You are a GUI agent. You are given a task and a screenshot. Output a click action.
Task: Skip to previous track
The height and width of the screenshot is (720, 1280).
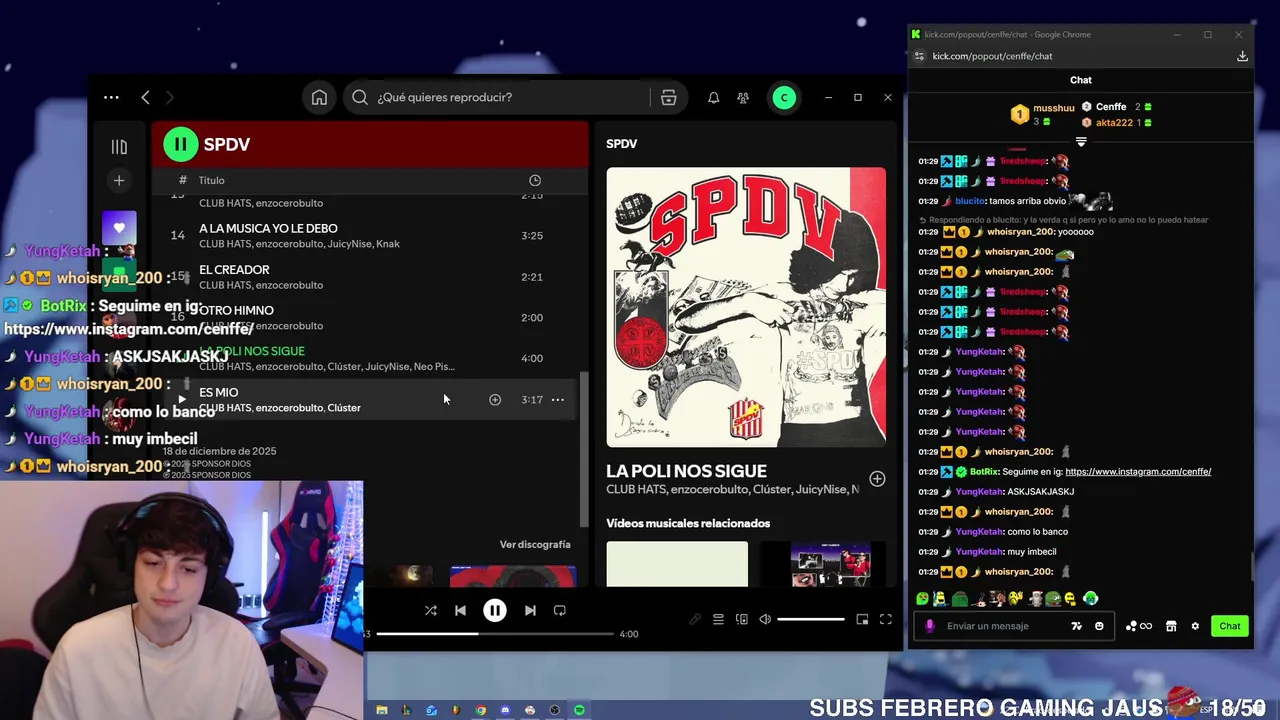pos(460,610)
